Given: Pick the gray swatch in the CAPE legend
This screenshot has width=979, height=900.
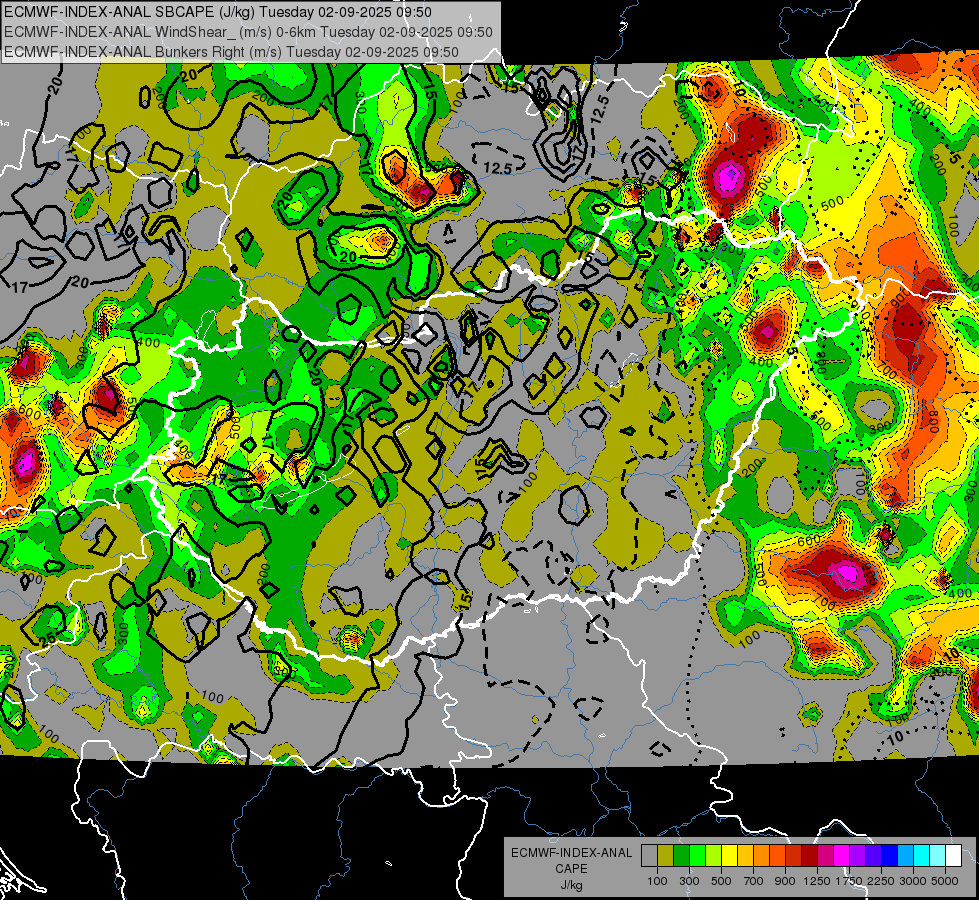Looking at the screenshot, I should point(649,855).
